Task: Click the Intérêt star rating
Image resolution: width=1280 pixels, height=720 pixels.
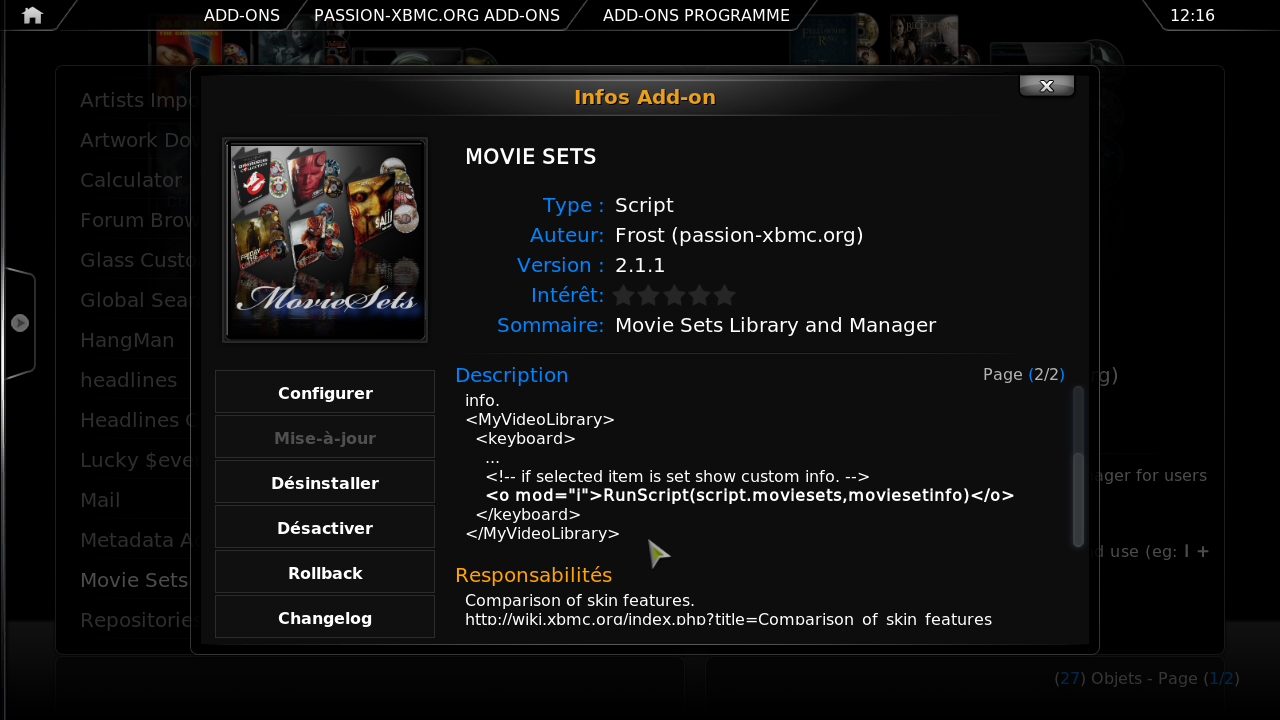Action: (674, 295)
